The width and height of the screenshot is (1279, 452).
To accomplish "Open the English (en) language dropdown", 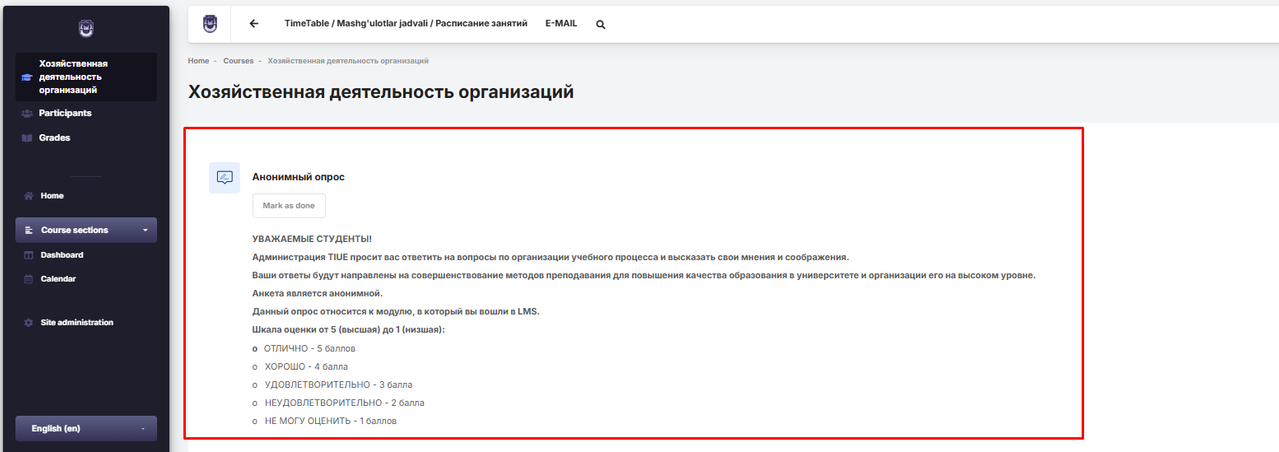I will [86, 428].
